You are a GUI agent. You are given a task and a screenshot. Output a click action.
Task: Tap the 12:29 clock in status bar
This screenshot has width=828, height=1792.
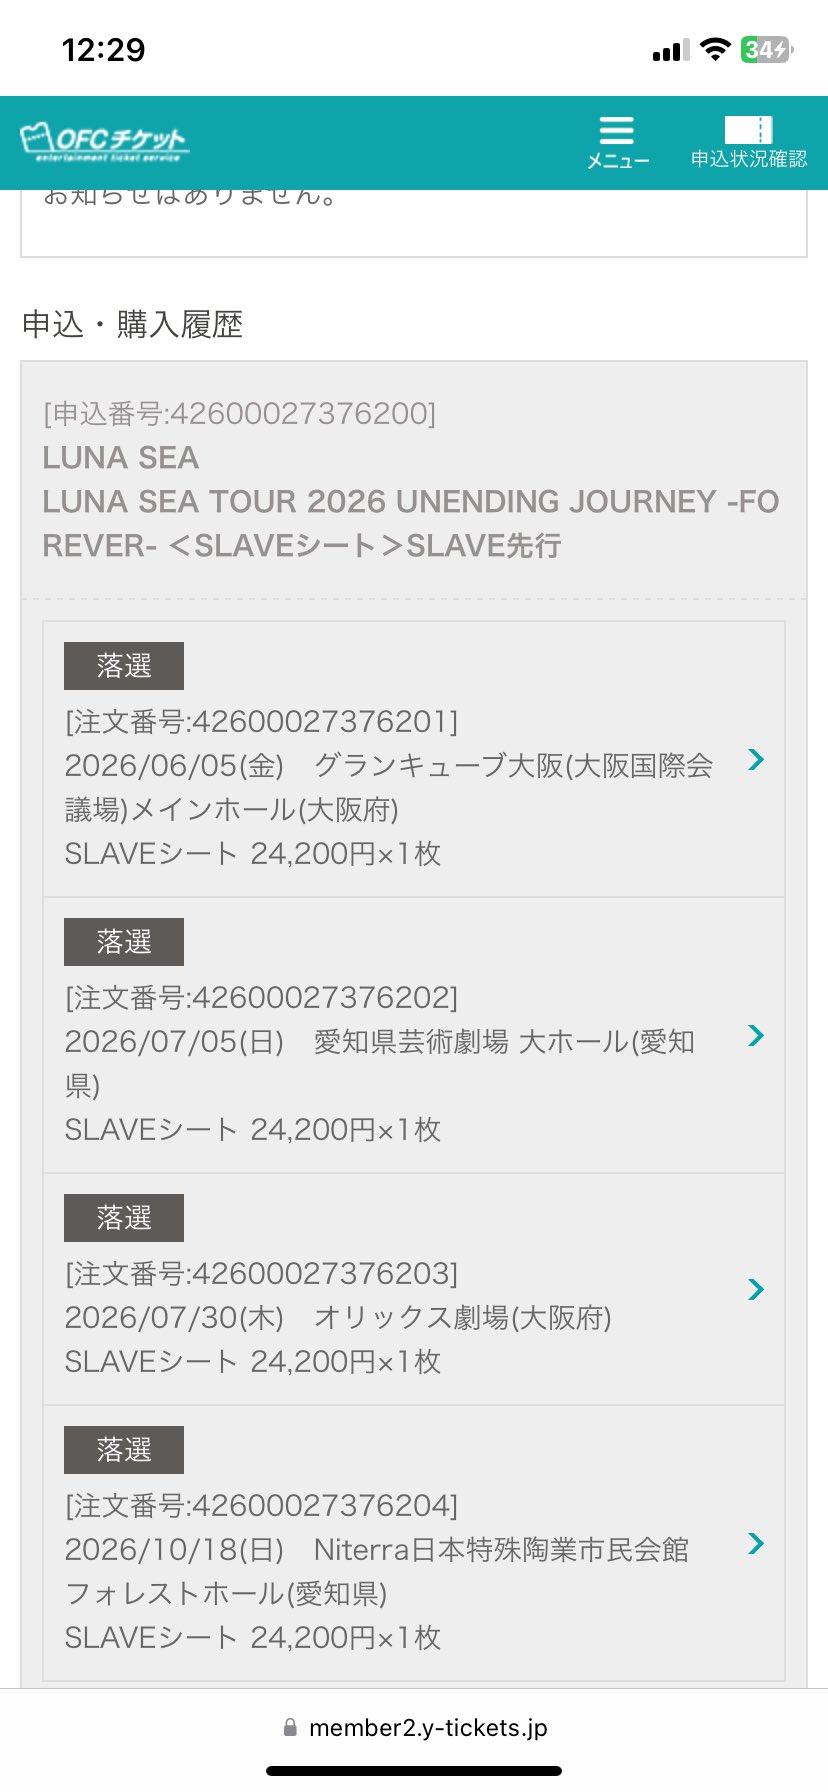103,50
